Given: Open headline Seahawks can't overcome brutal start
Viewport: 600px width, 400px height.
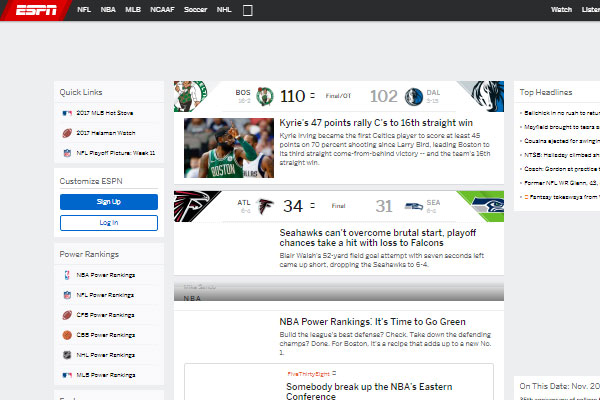Looking at the screenshot, I should (x=378, y=238).
